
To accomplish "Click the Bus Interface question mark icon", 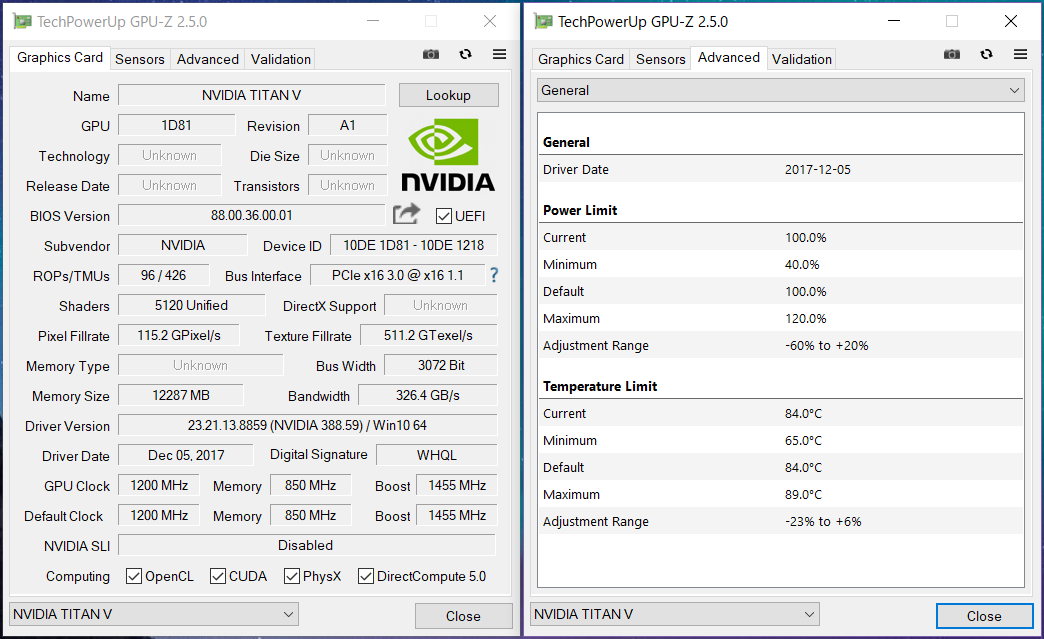I will pyautogui.click(x=494, y=275).
